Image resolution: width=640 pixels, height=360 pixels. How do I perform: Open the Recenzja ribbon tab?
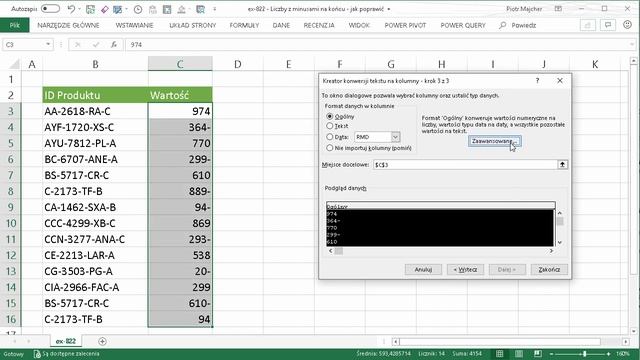tap(319, 25)
